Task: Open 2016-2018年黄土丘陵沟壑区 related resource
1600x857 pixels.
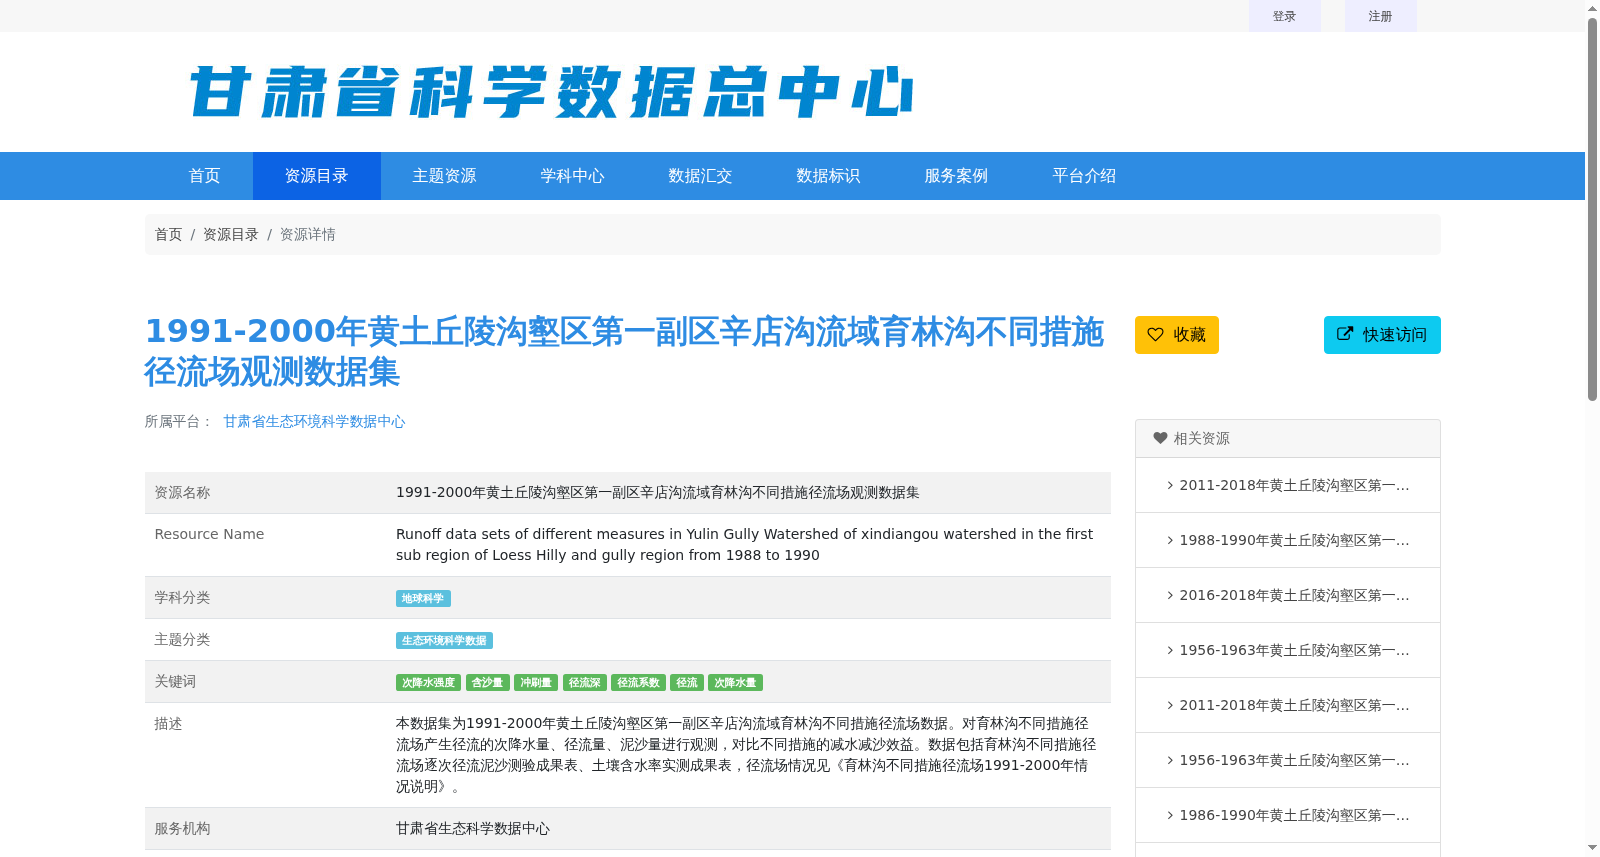Action: coord(1294,595)
